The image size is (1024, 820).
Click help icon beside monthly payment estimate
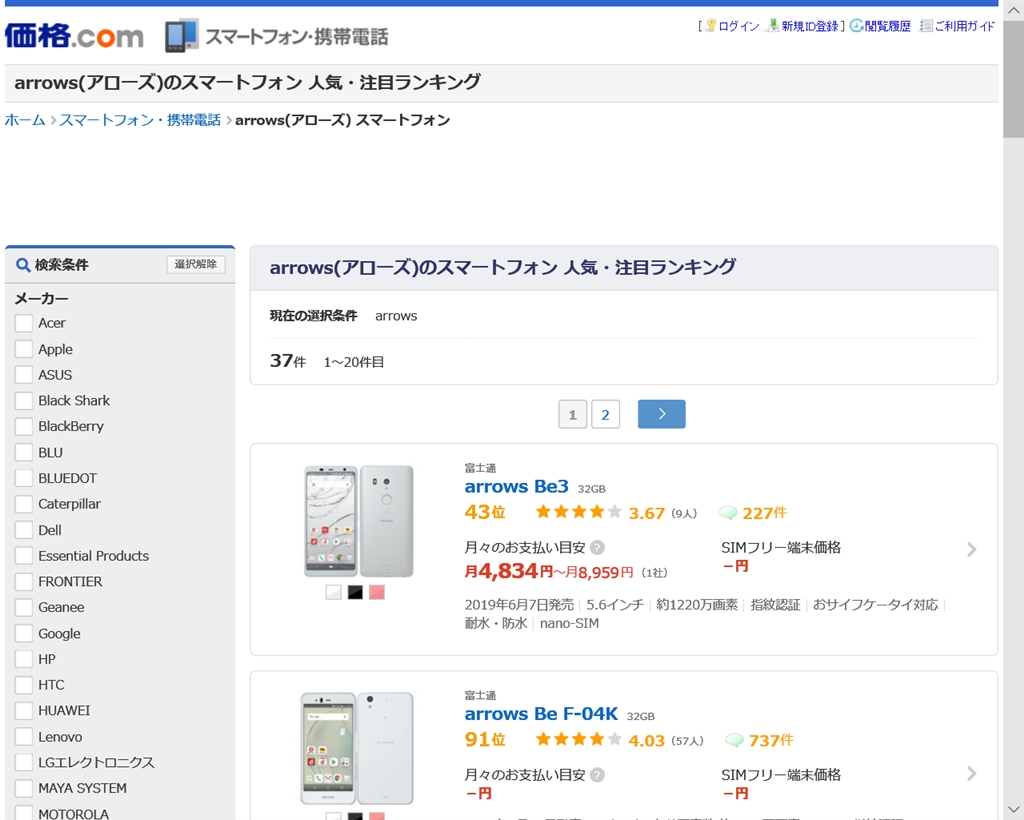tap(597, 548)
